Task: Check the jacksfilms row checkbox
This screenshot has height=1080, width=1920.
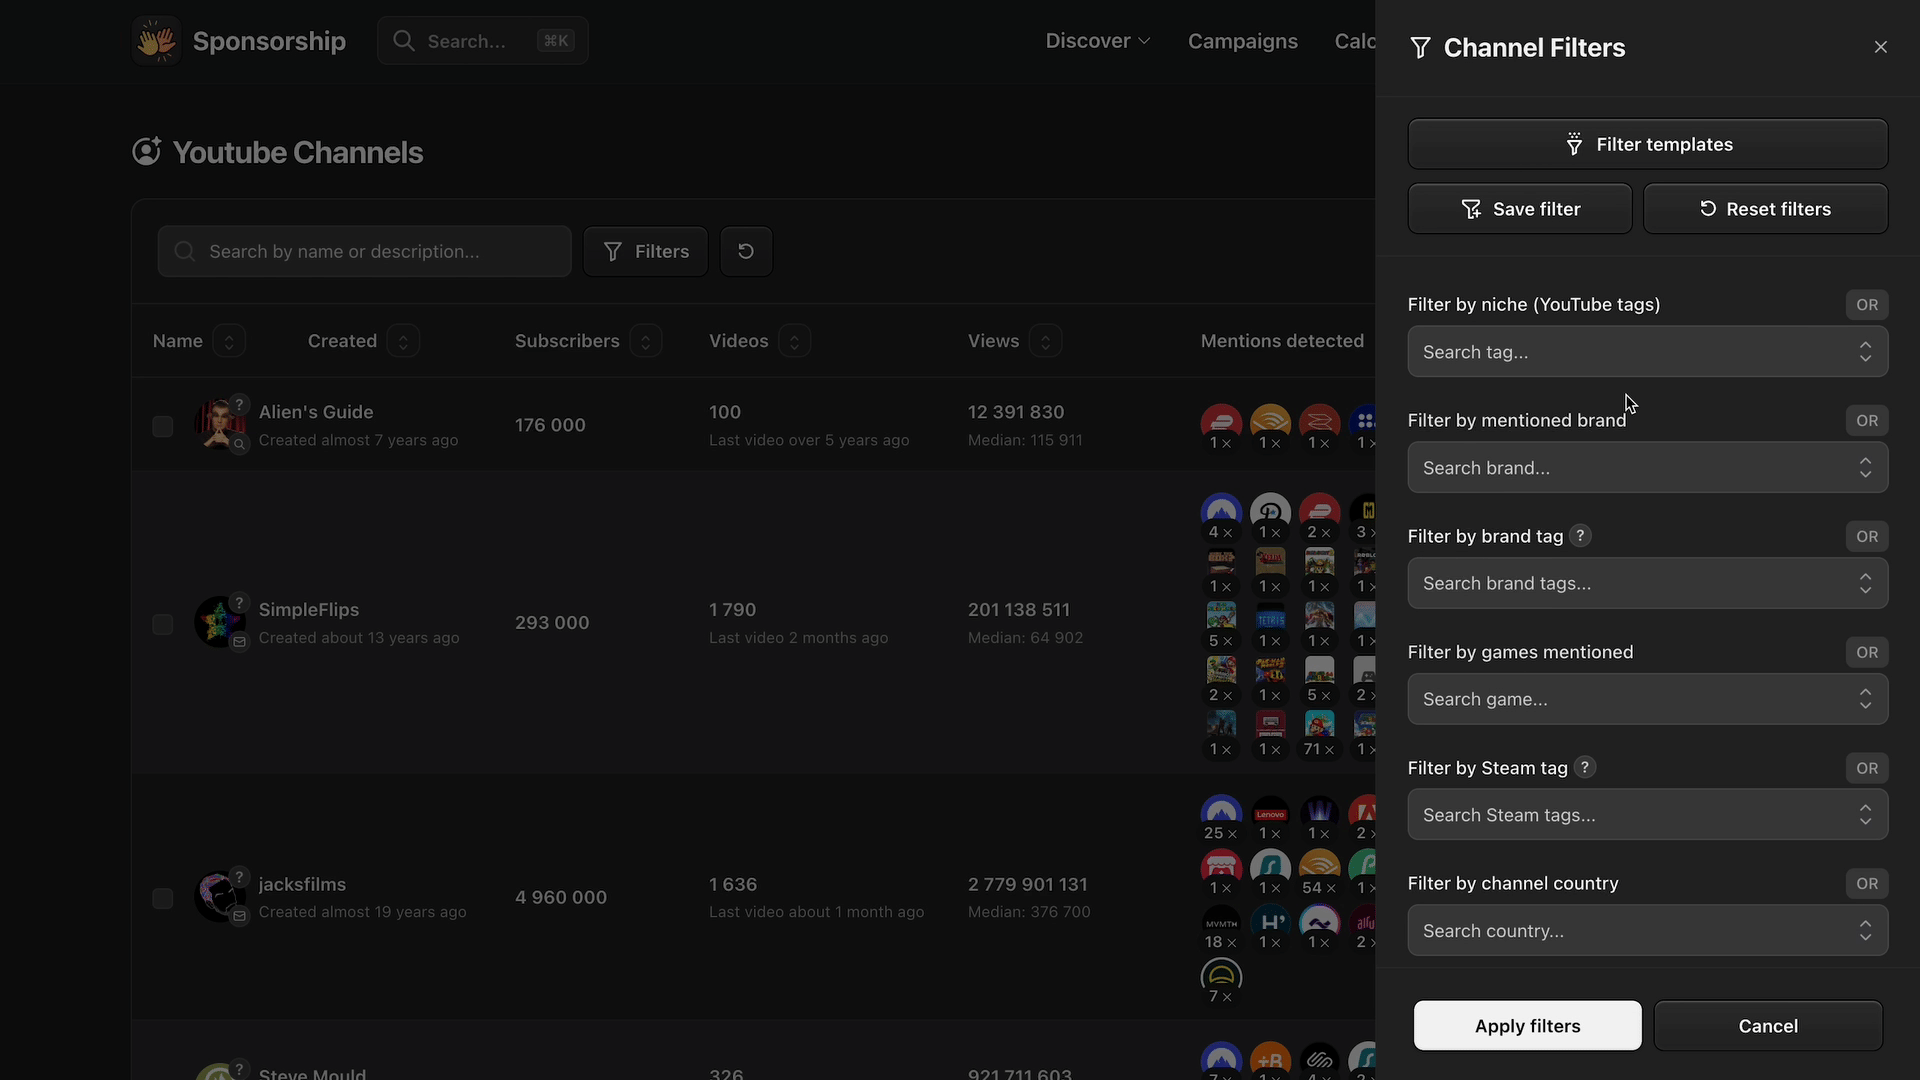Action: 162,898
